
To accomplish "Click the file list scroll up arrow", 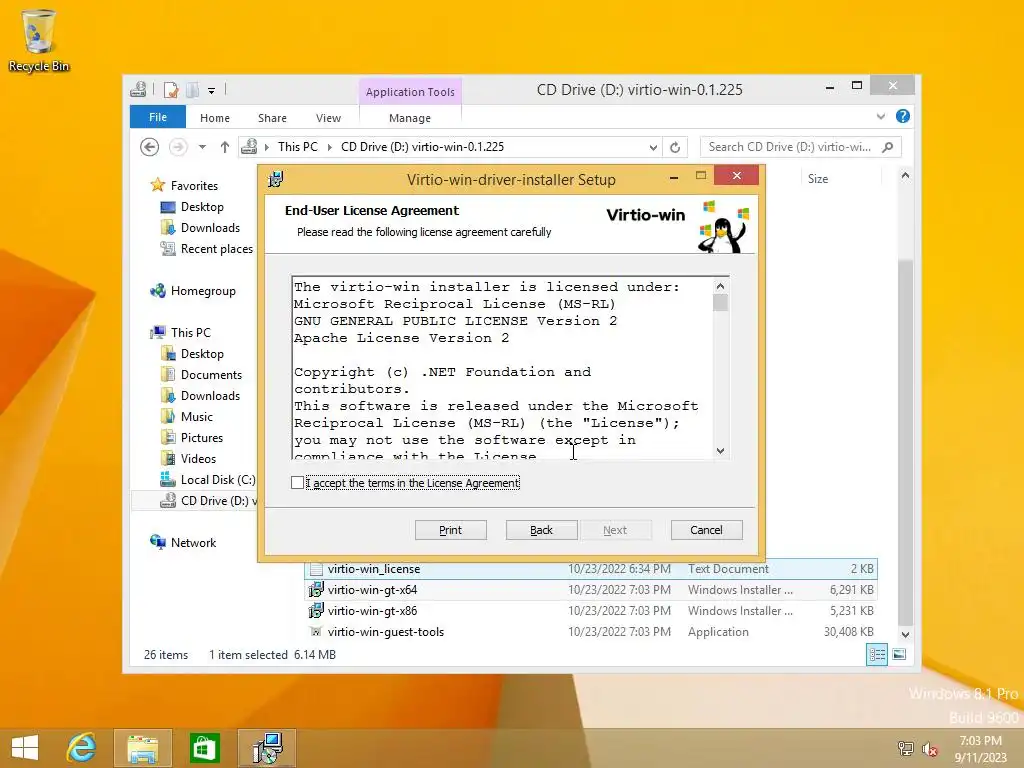I will tap(905, 176).
